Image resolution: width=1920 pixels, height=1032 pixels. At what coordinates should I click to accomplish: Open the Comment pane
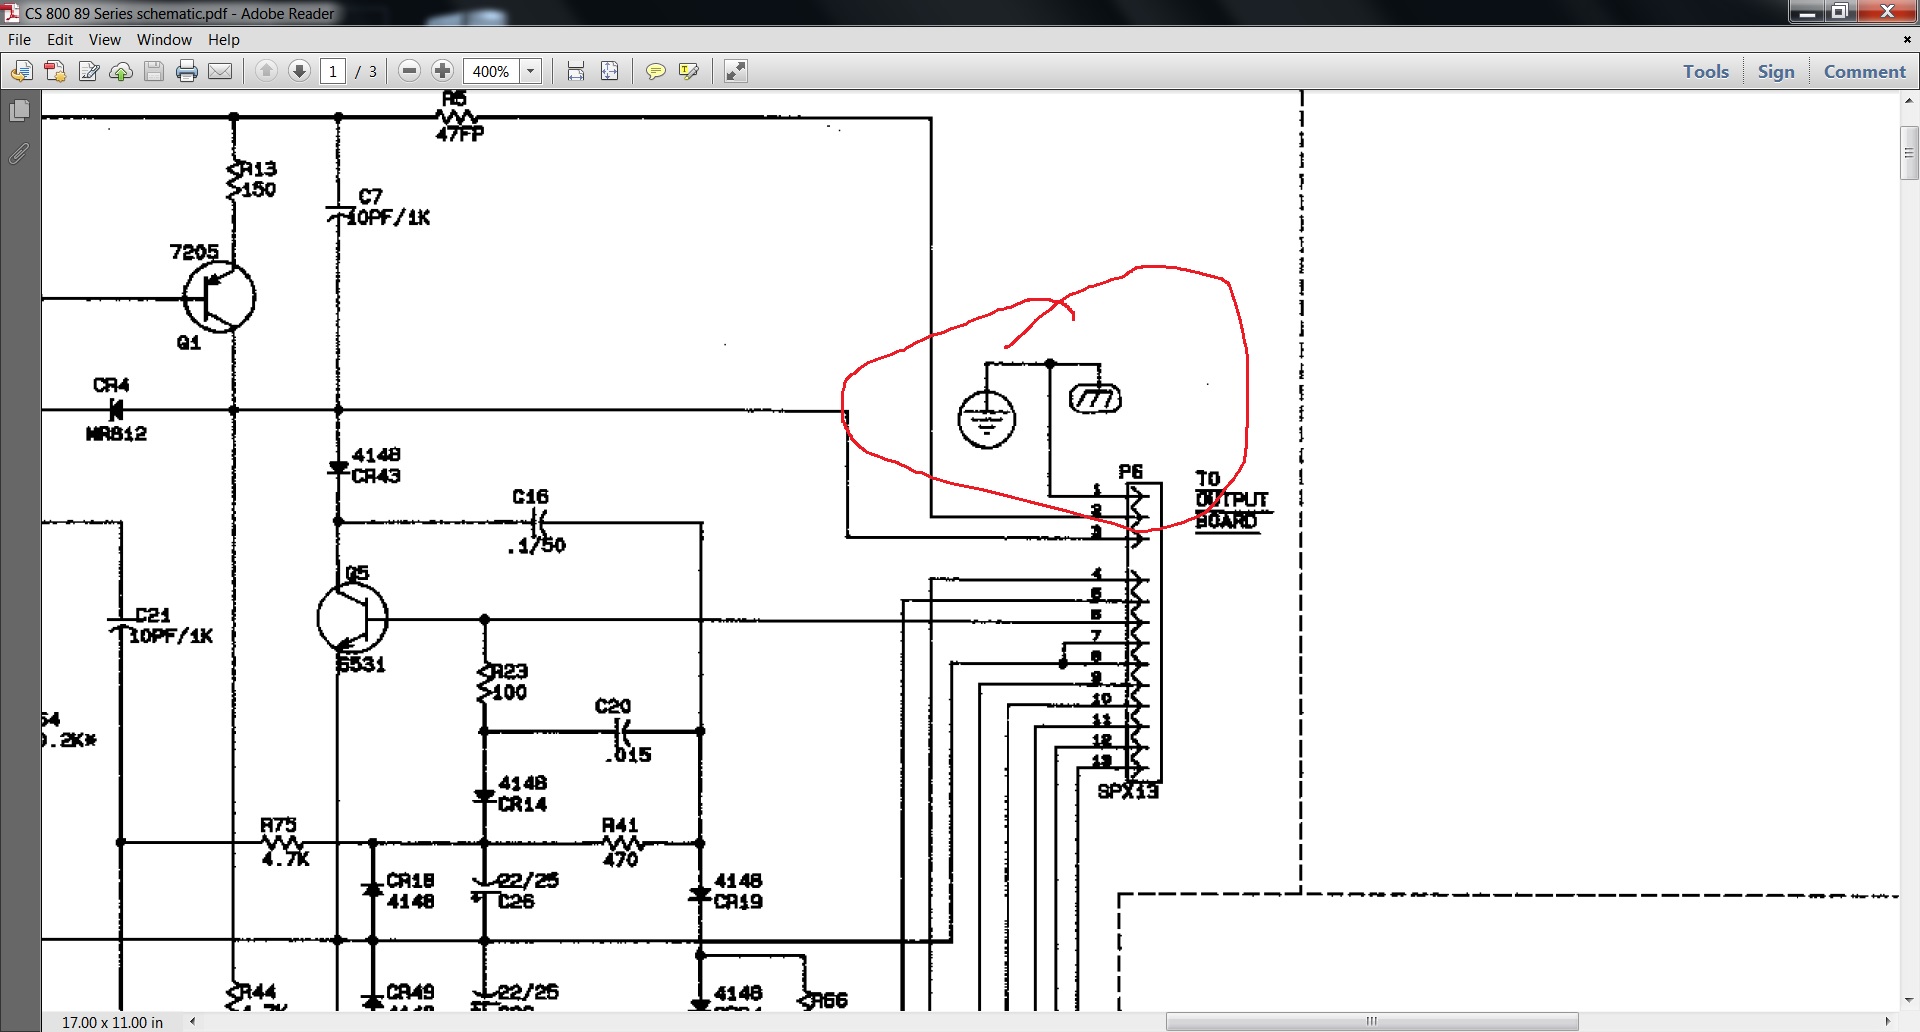pos(1865,71)
